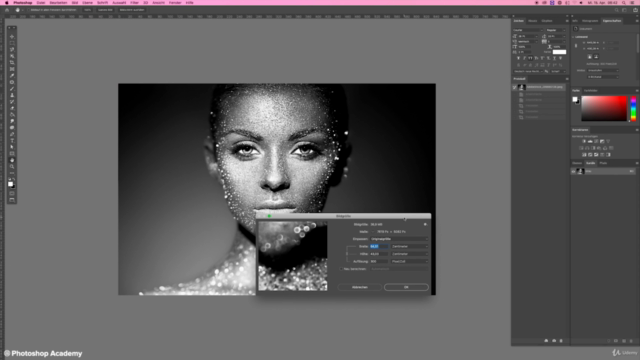Select the Brush tool

[x=12, y=89]
